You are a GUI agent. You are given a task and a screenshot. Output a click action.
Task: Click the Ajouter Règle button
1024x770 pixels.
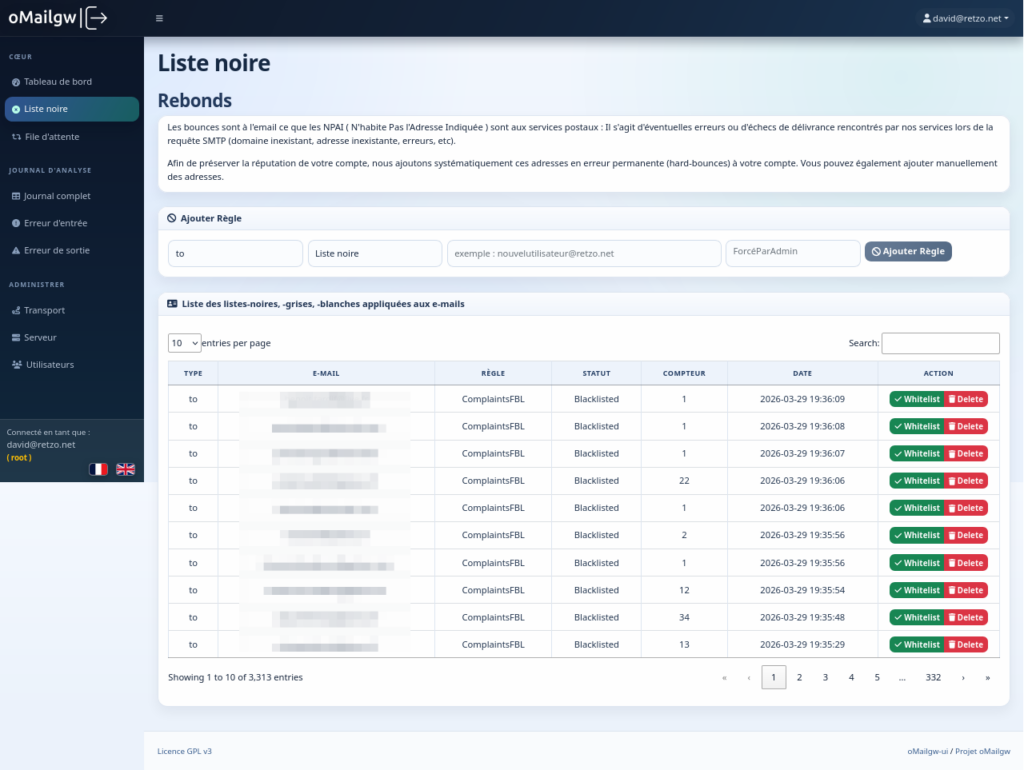tap(908, 252)
